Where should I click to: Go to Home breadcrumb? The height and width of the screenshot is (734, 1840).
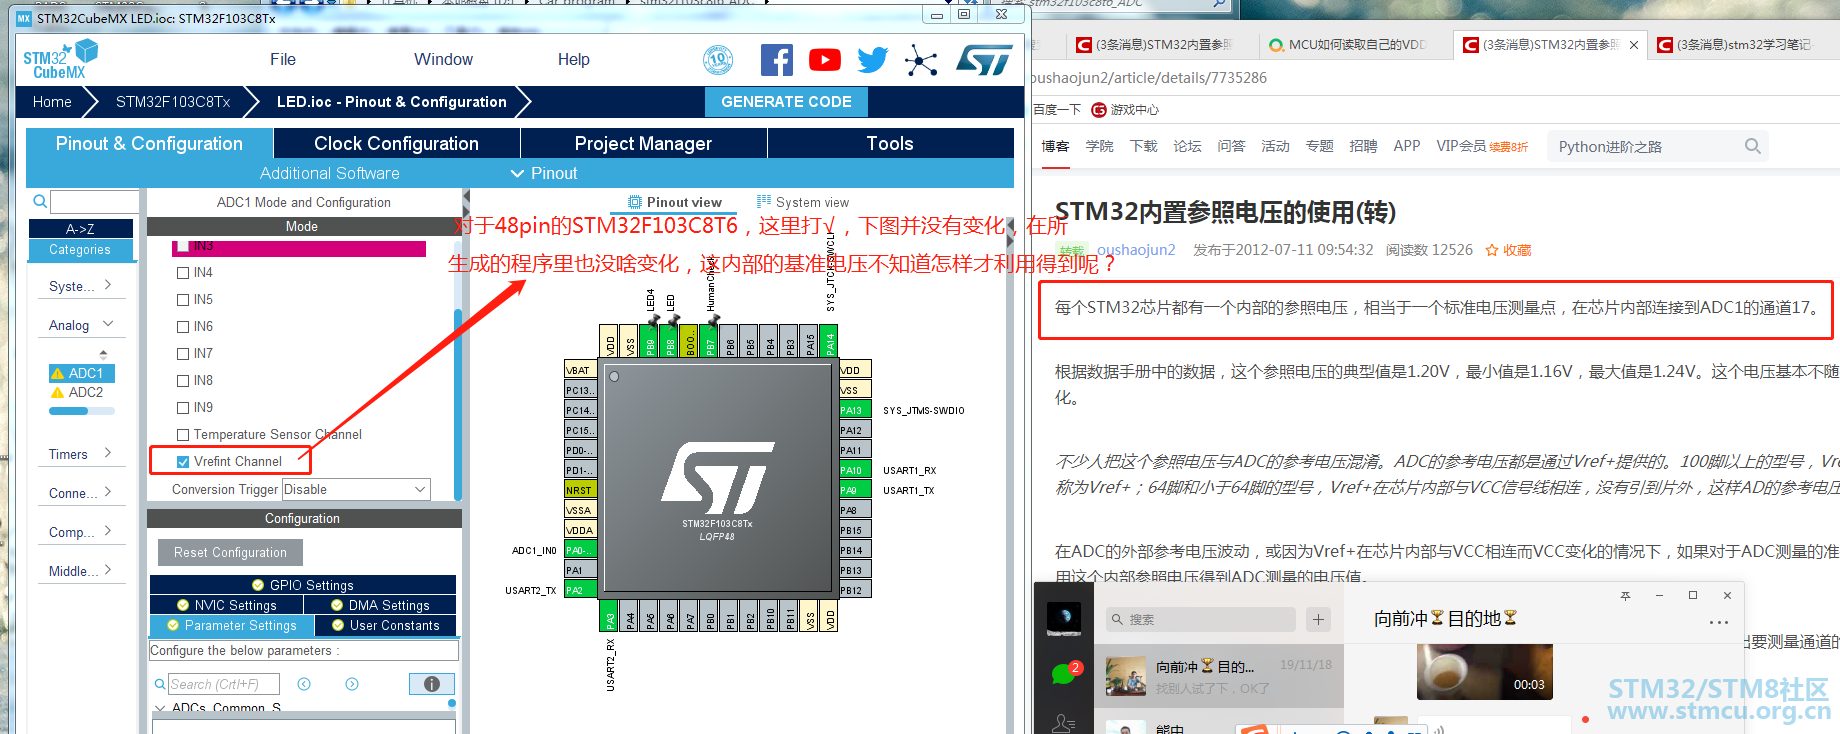52,102
